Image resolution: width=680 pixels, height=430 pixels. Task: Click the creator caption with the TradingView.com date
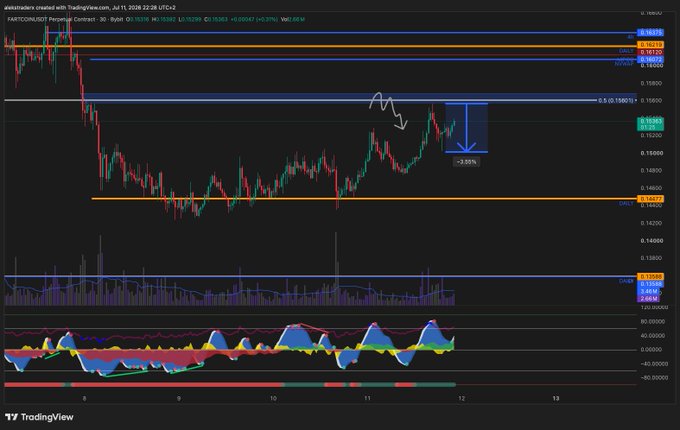point(89,7)
